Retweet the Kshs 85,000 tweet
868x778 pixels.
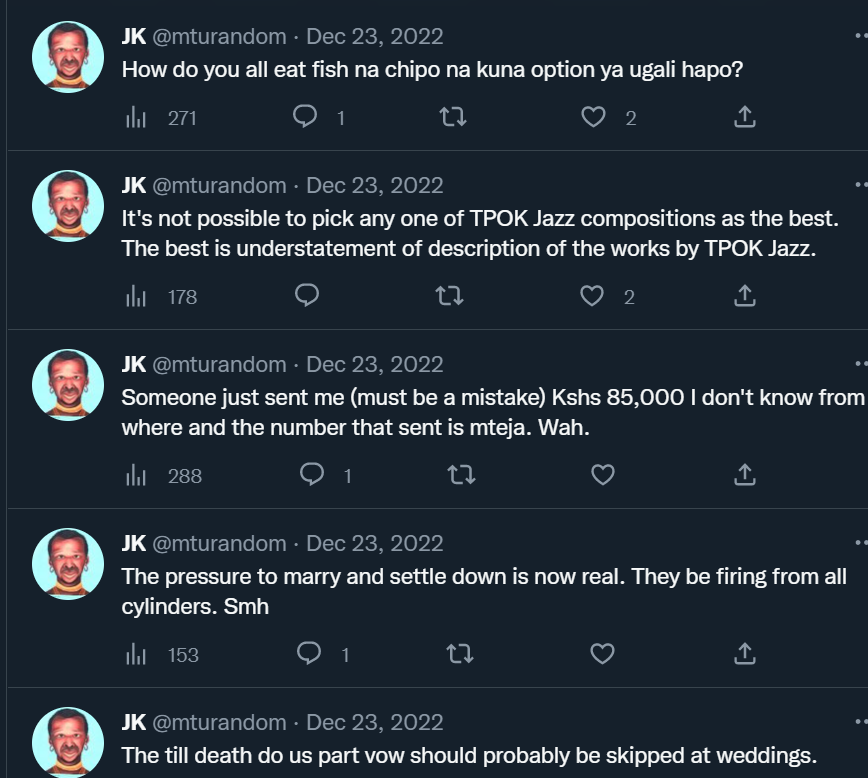click(x=460, y=475)
